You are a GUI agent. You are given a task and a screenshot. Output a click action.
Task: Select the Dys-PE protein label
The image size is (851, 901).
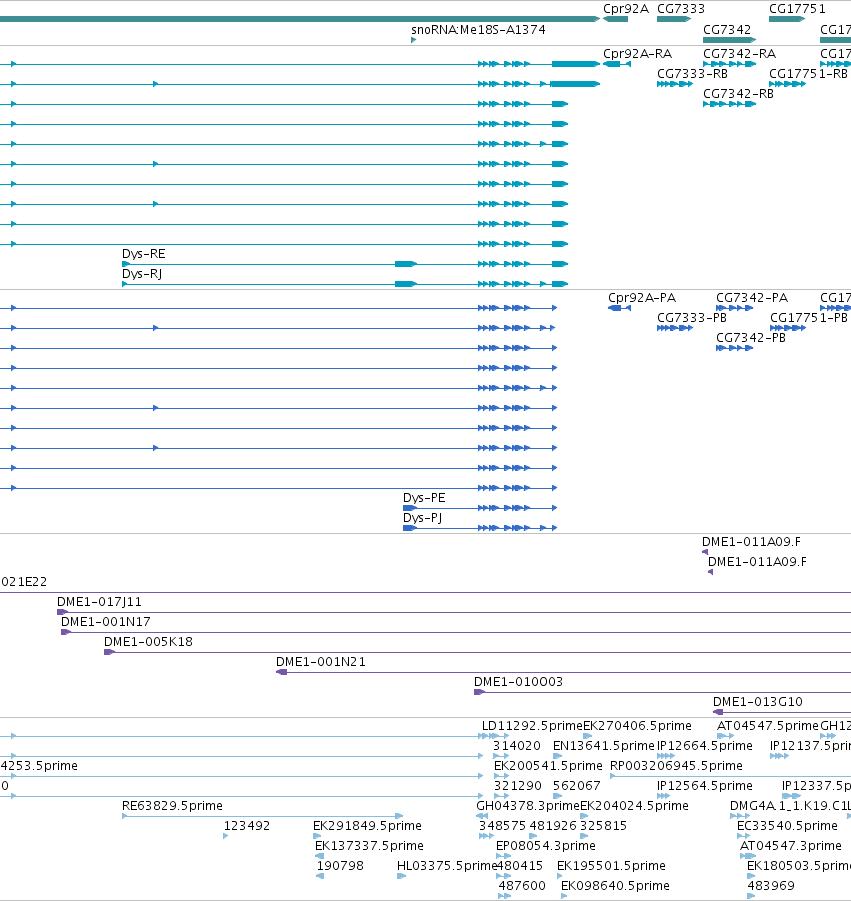point(424,498)
